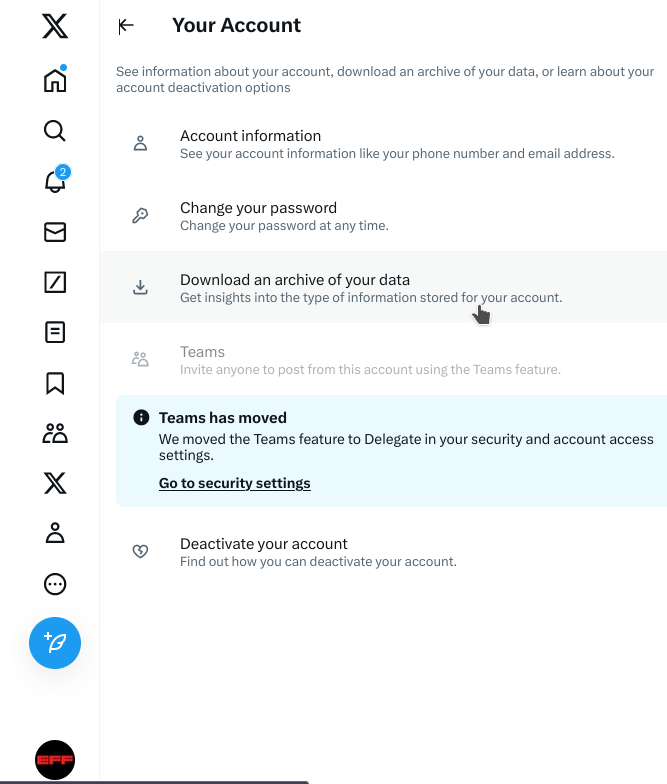Open Lists icon in sidebar

click(55, 332)
